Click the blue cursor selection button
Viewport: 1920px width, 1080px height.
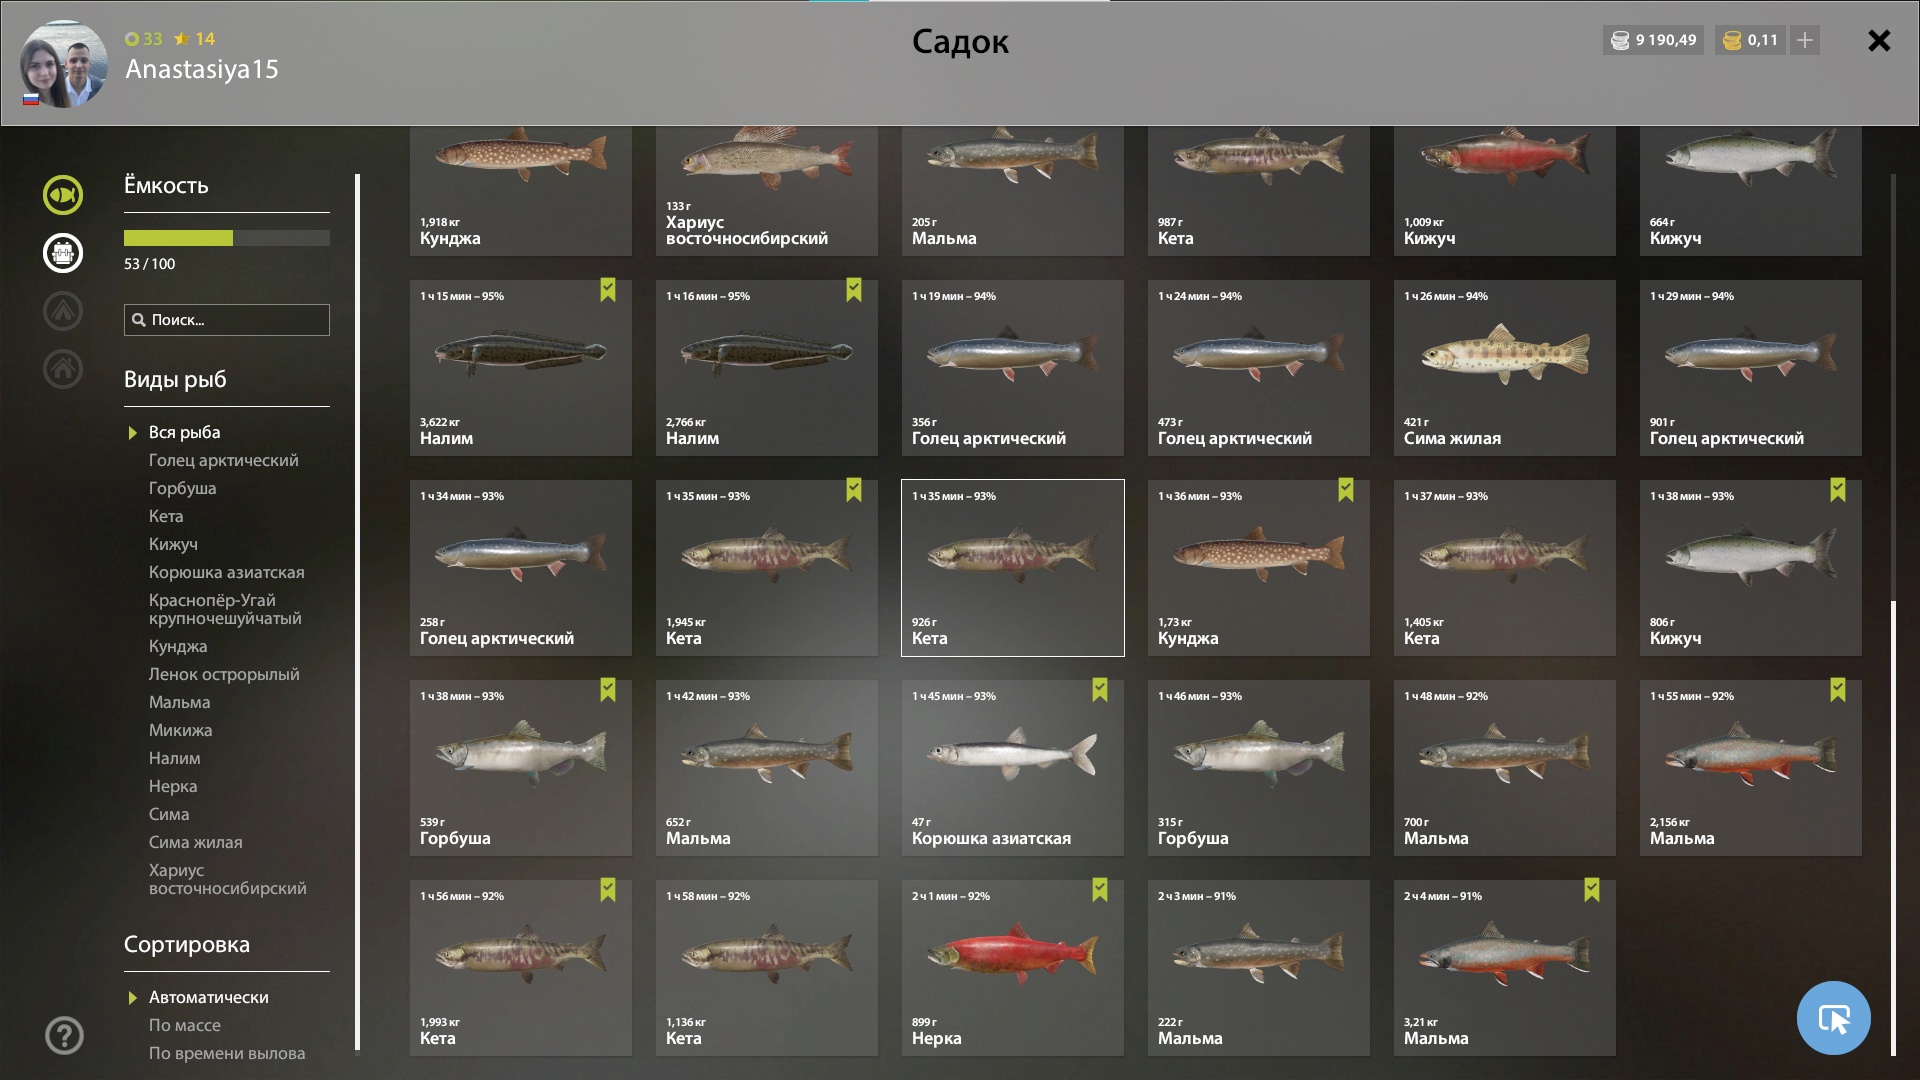point(1834,1018)
